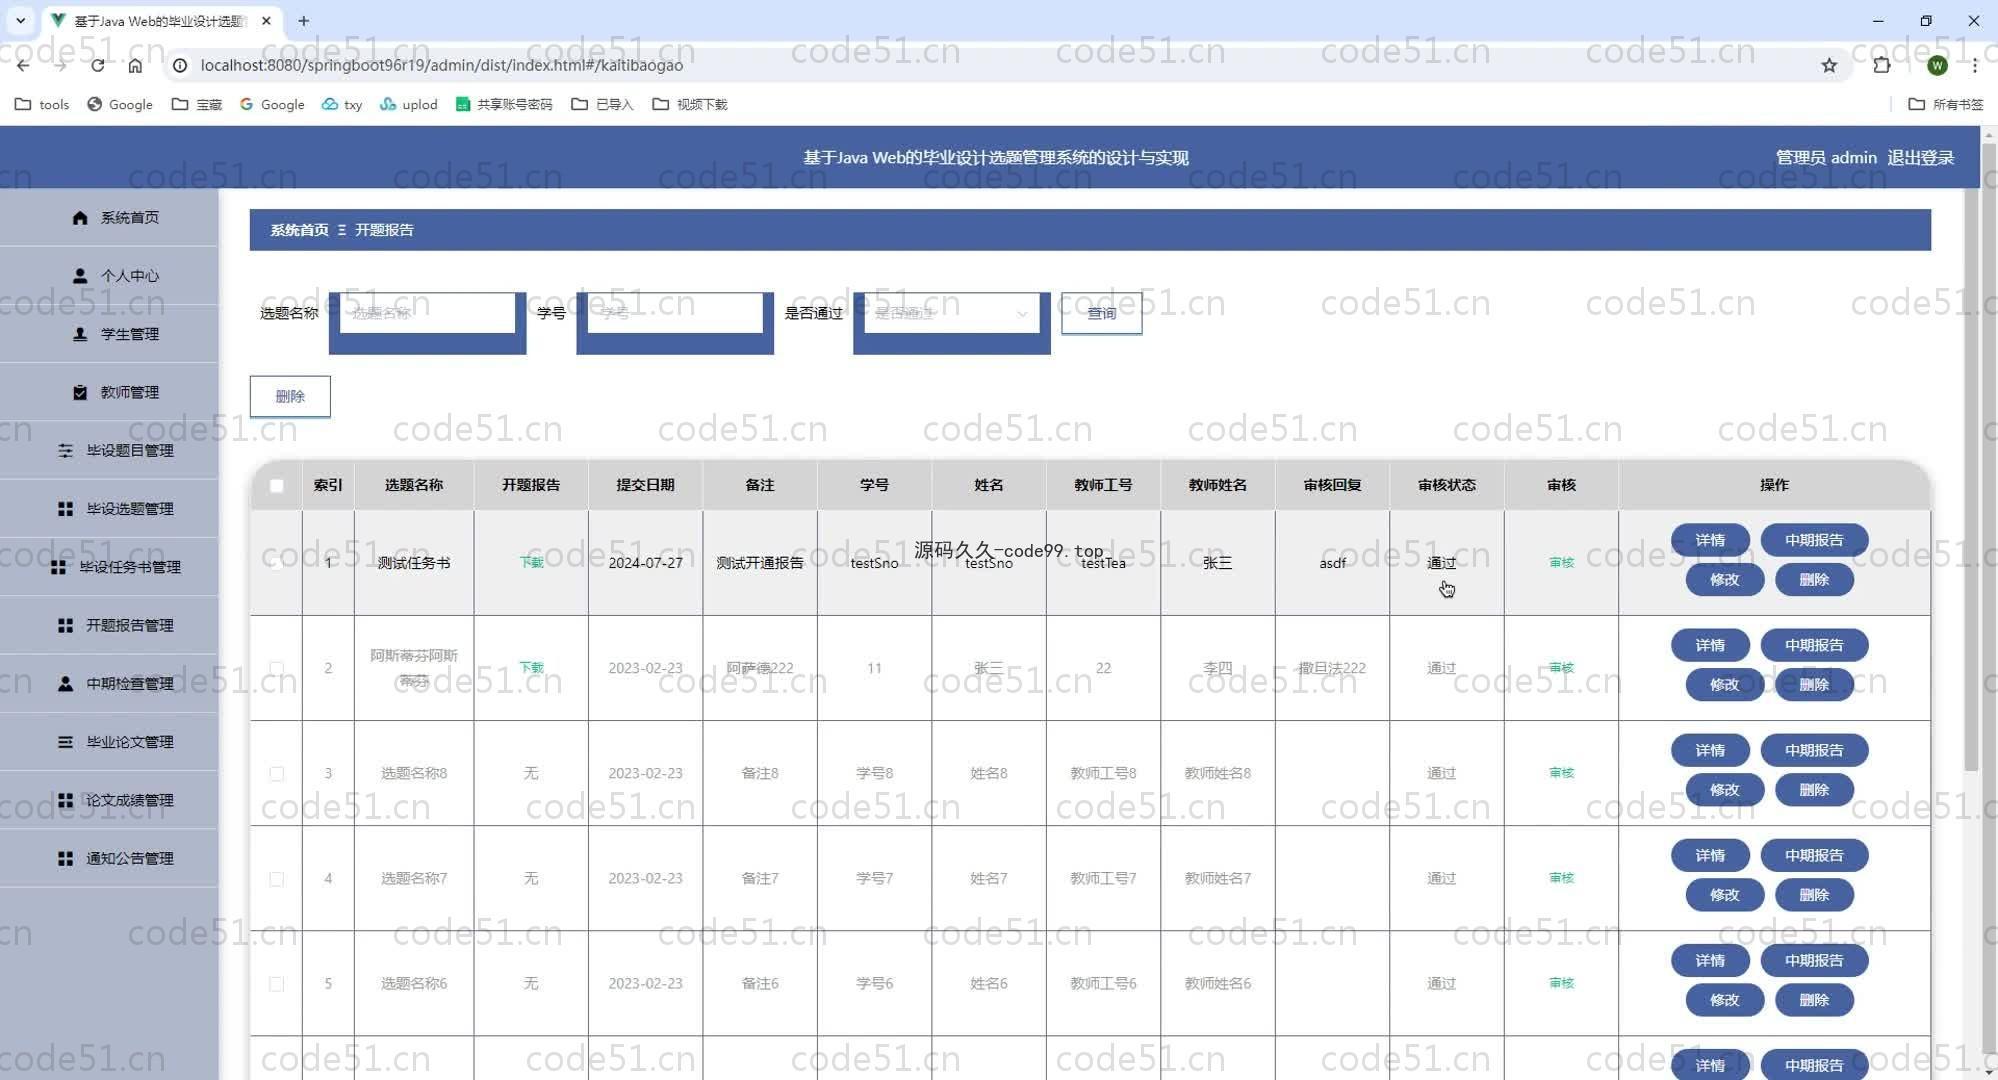Bookmark this page with the star icon
Image resolution: width=1998 pixels, height=1080 pixels.
(x=1829, y=65)
